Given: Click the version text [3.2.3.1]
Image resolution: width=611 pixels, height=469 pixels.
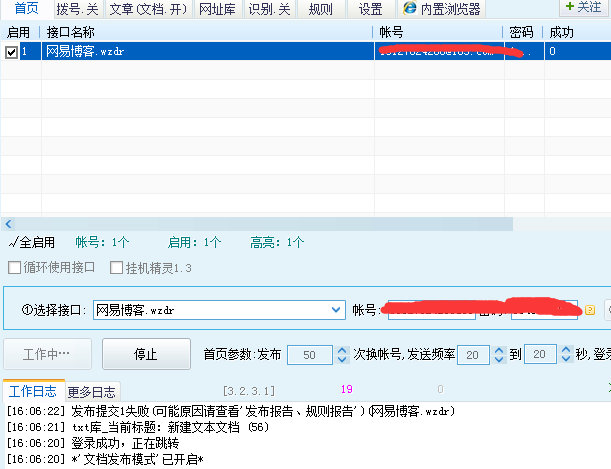Looking at the screenshot, I should (249, 391).
